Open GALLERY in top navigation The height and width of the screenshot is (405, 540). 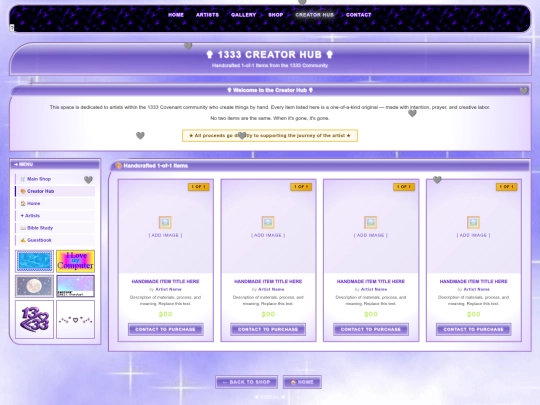click(x=243, y=15)
